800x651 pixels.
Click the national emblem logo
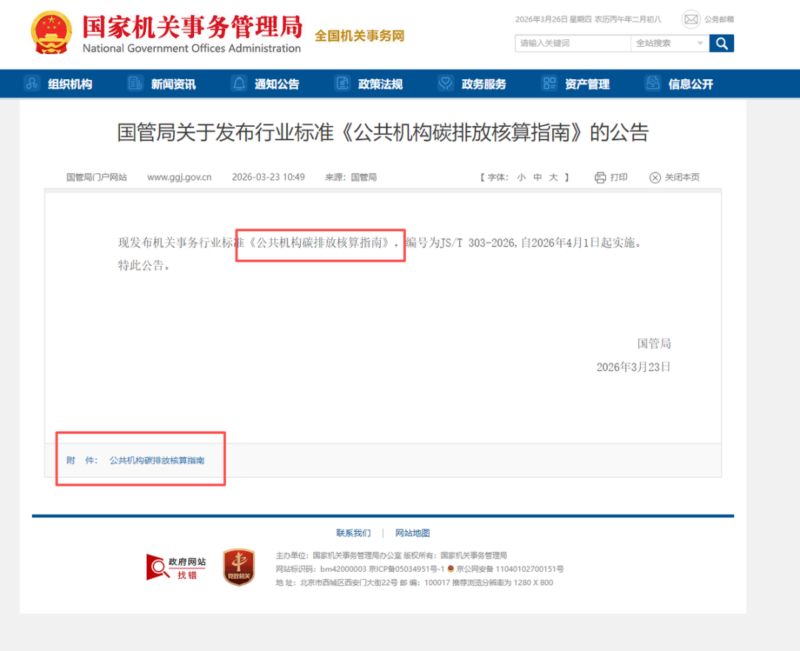click(x=50, y=33)
